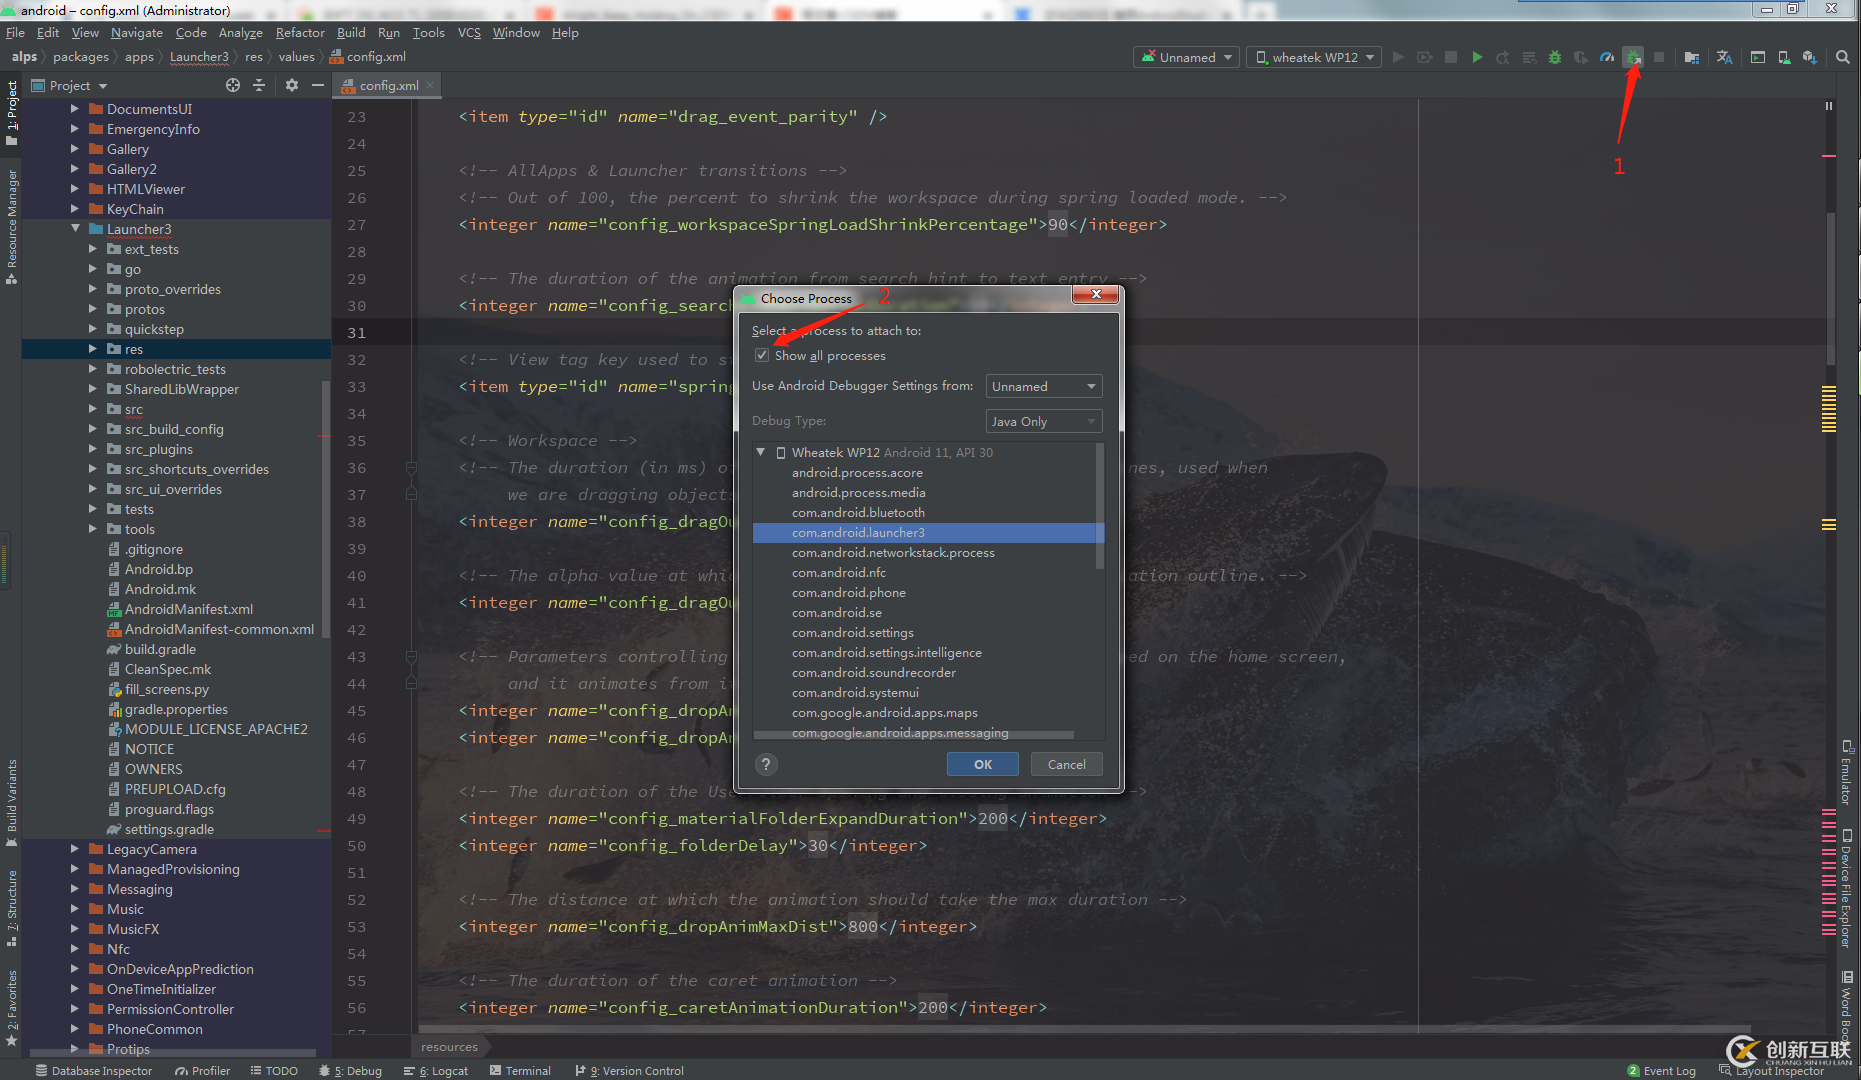
Task: Expand the src_plugins folder
Action: pos(93,449)
